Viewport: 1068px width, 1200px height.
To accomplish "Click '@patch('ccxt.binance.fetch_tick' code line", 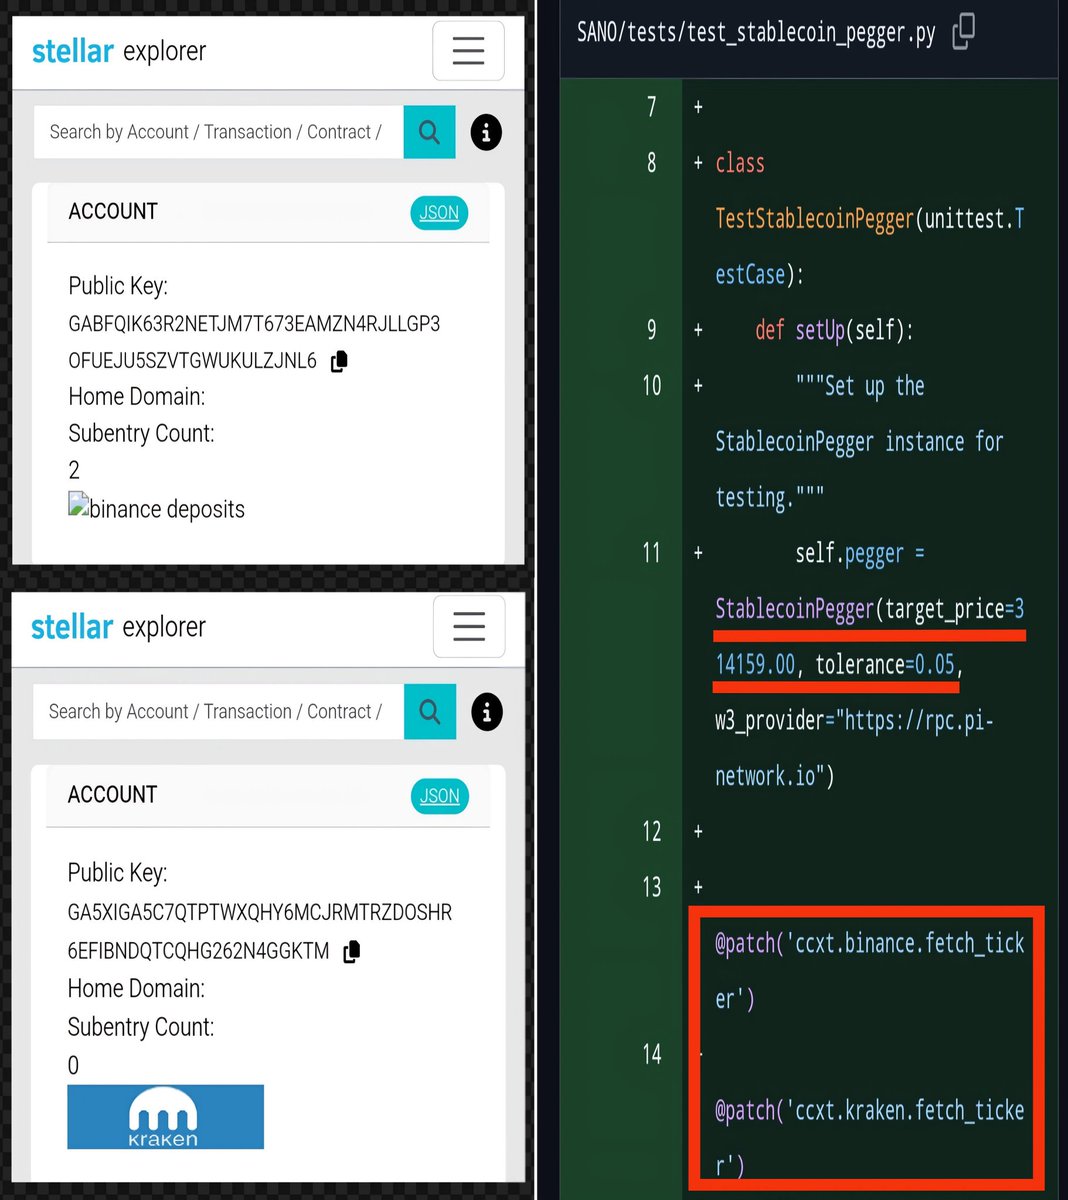I will click(x=870, y=944).
